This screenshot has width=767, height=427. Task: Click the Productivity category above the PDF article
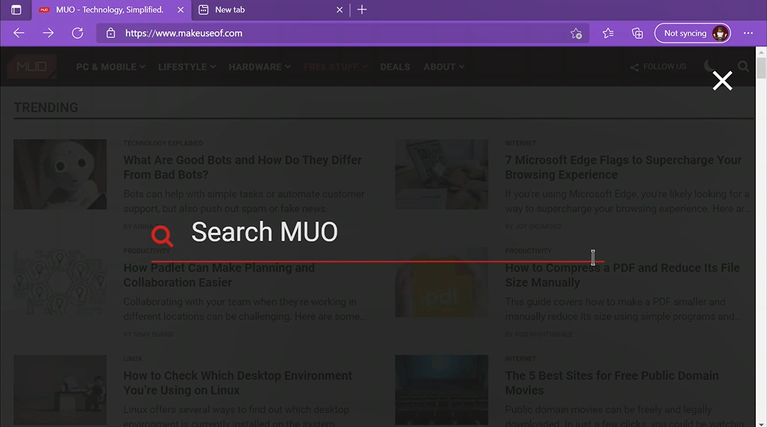click(528, 251)
